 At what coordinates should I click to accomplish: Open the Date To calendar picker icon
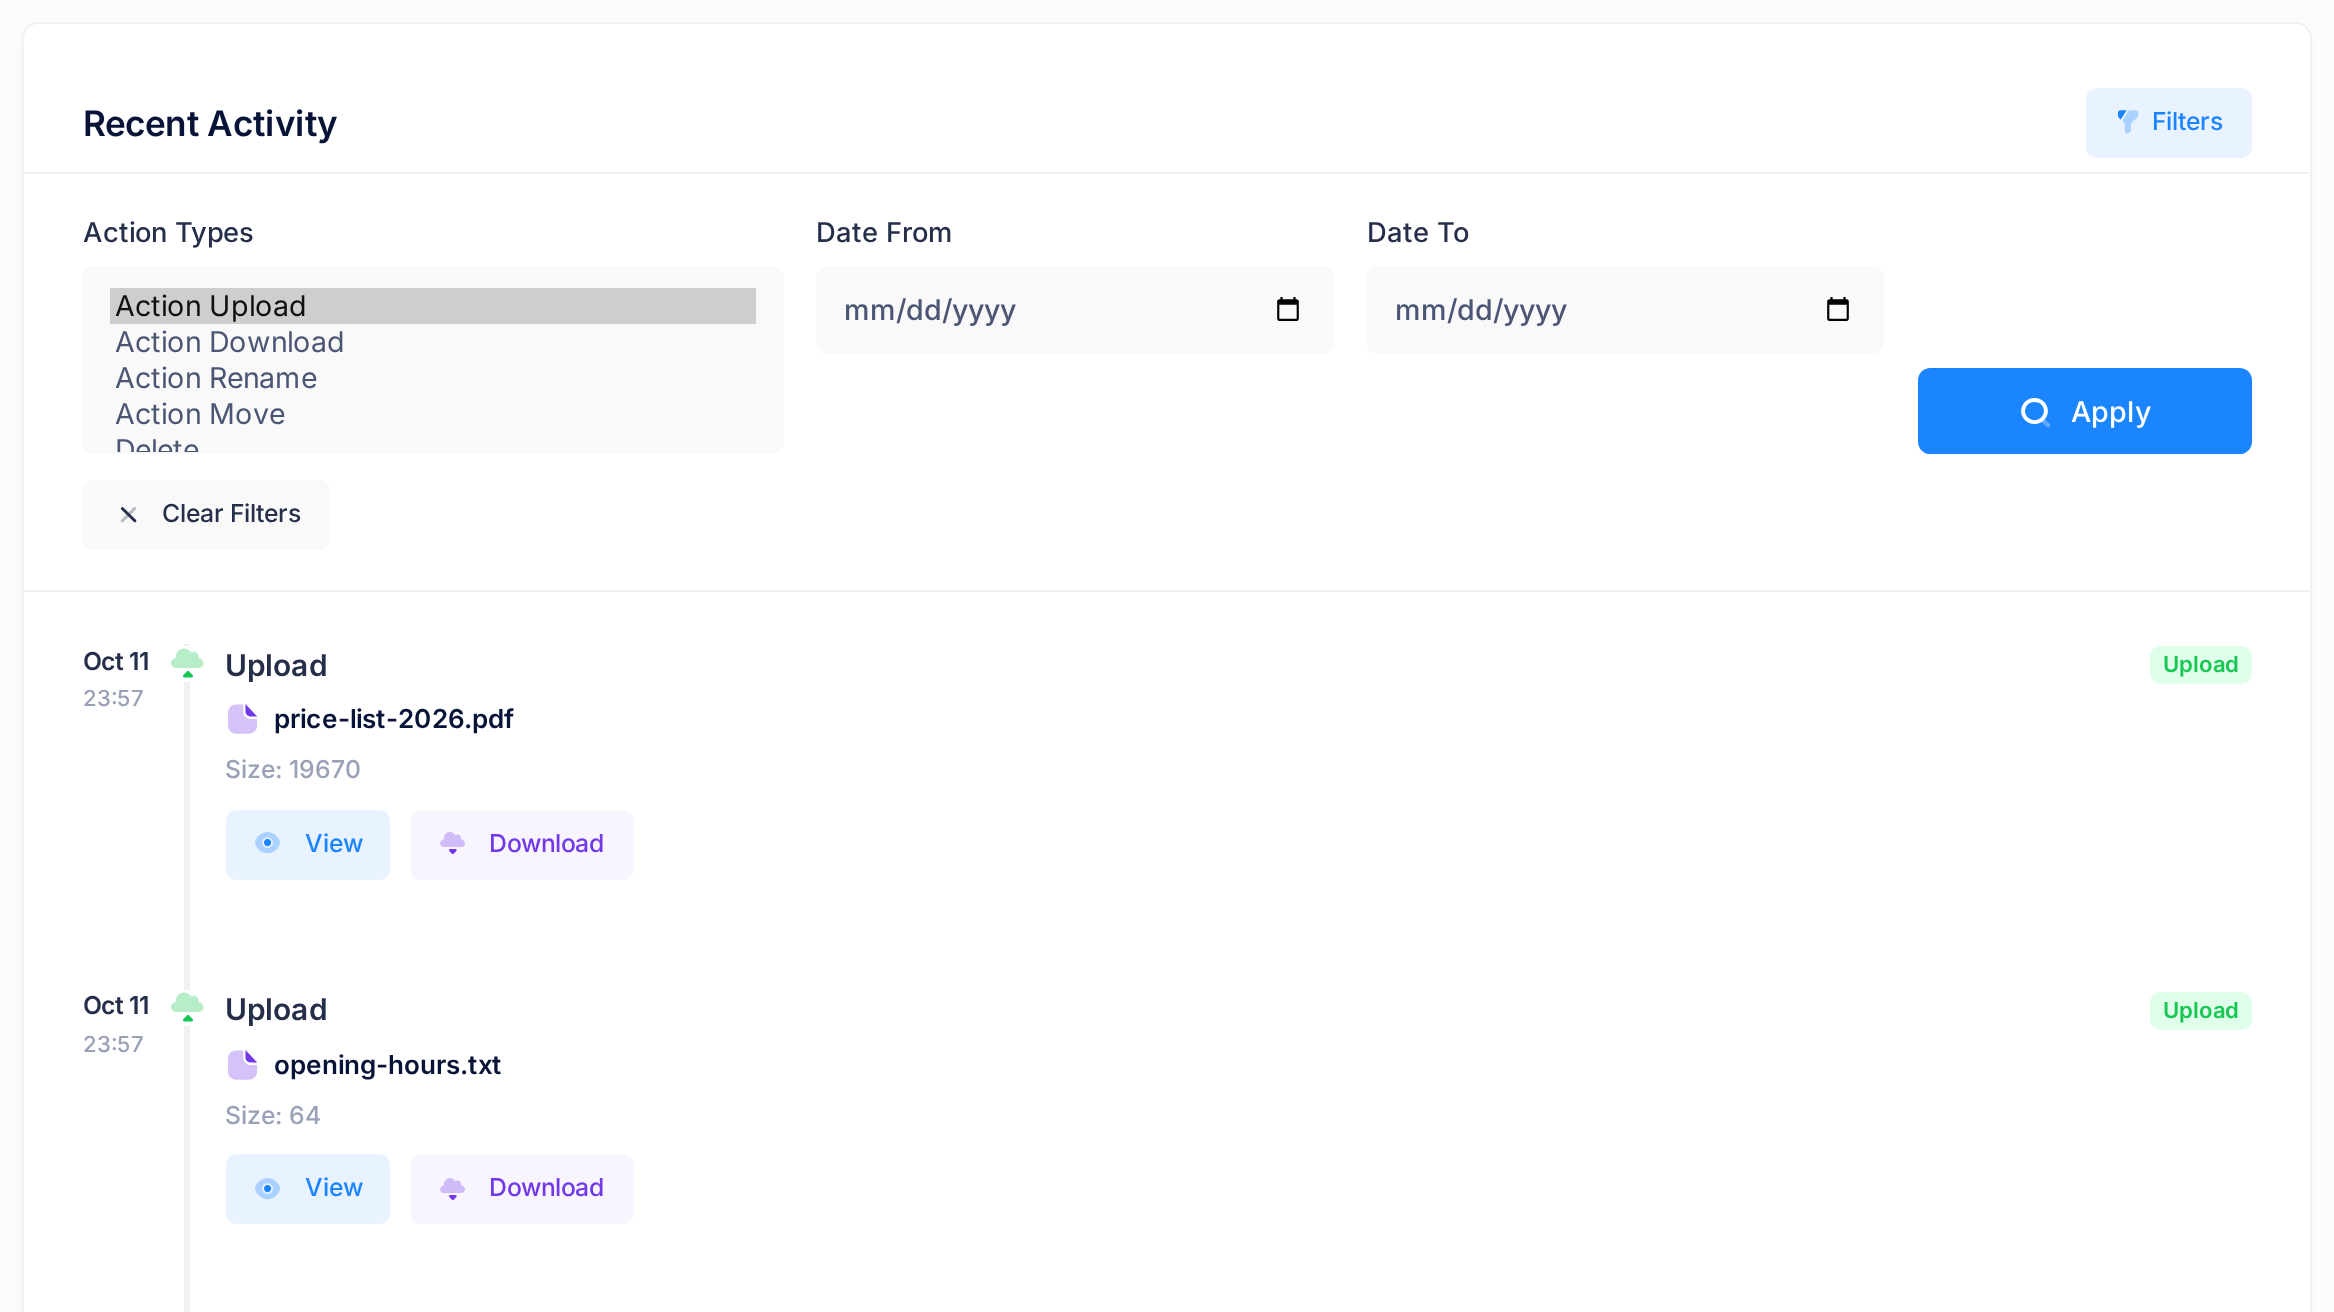click(x=1838, y=310)
